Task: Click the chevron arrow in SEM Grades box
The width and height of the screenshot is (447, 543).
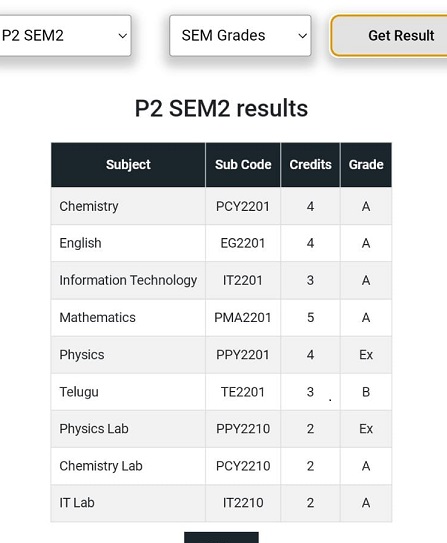Action: [303, 36]
